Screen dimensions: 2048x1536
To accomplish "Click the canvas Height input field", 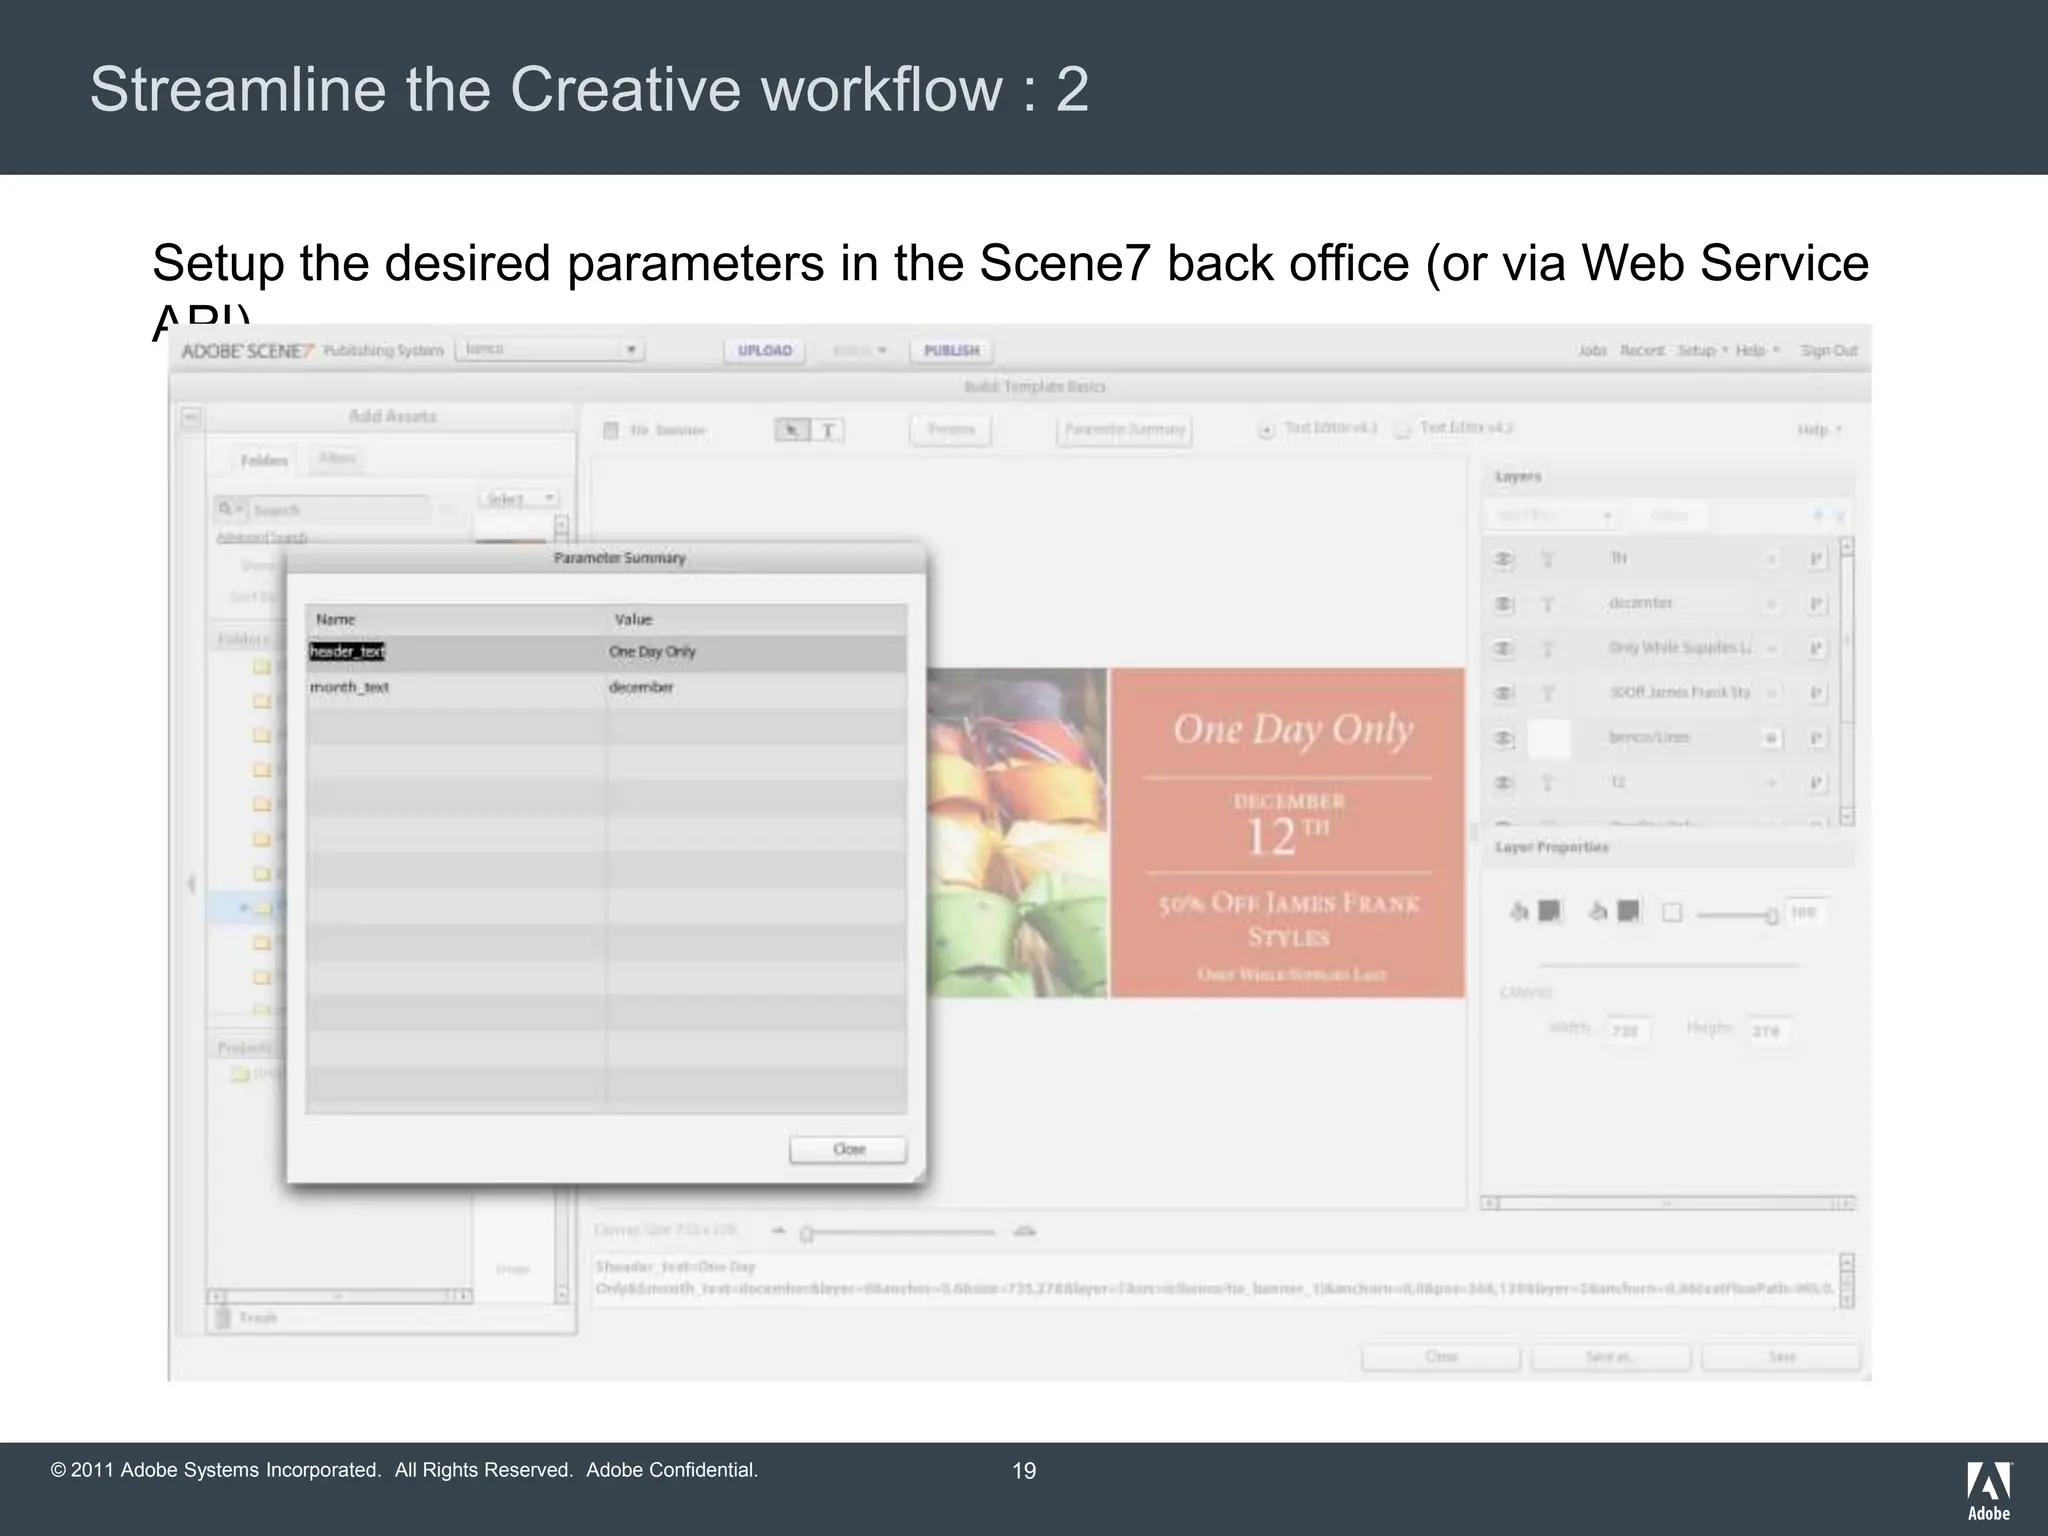I will point(1768,1031).
